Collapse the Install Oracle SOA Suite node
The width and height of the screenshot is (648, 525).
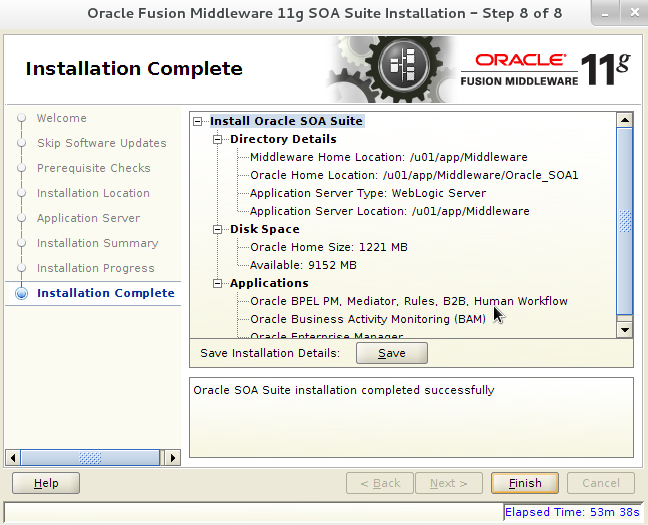(198, 121)
